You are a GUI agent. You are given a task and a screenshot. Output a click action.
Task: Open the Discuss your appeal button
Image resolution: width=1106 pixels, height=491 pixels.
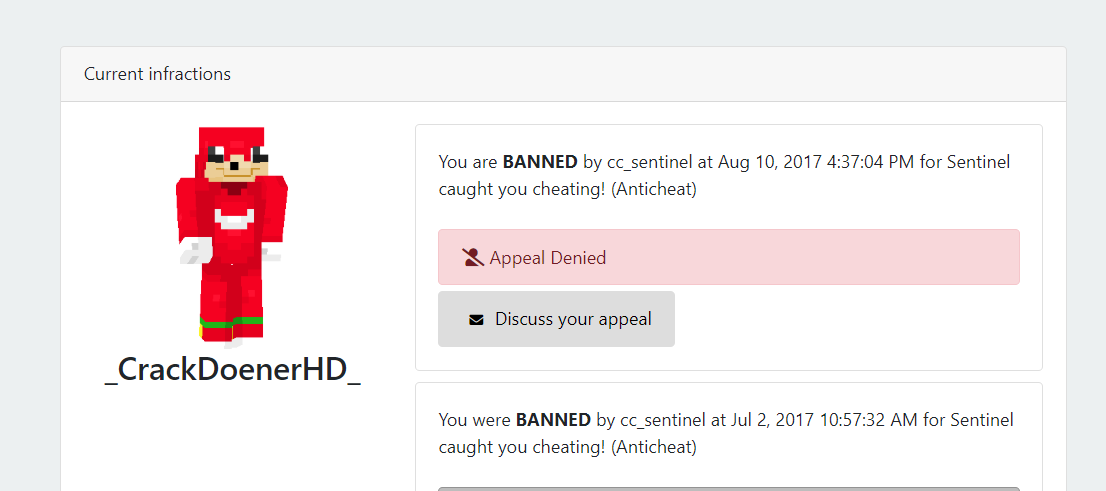tap(556, 319)
